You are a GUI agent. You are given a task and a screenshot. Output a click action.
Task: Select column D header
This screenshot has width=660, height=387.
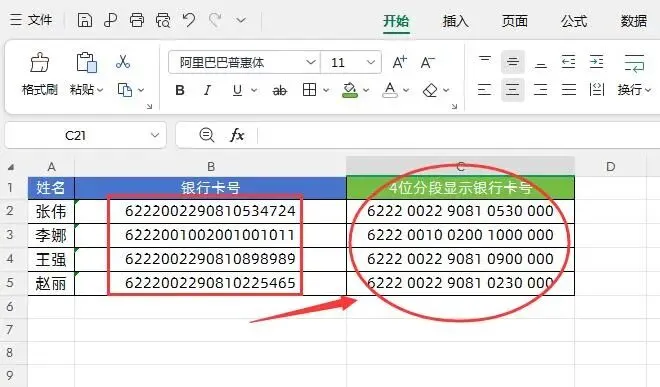coord(611,167)
